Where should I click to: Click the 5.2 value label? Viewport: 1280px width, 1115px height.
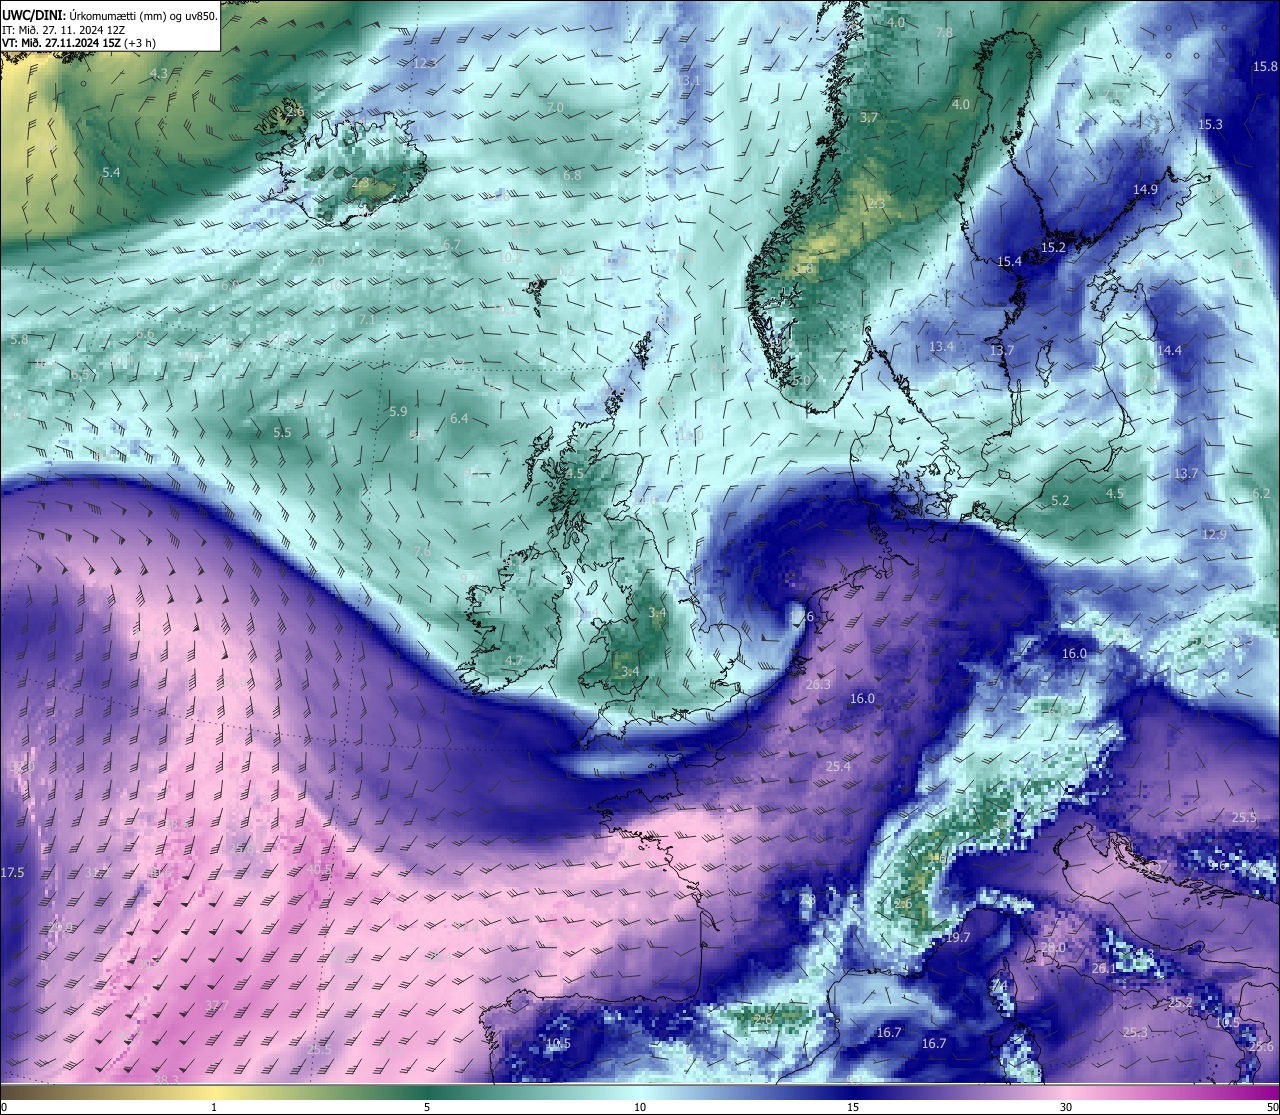(x=1060, y=500)
